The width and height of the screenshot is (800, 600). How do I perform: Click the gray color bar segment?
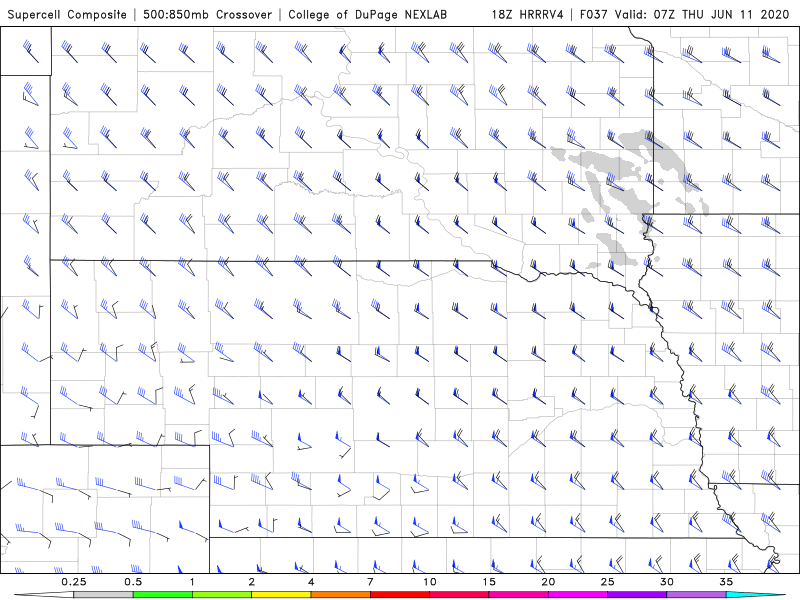(x=104, y=595)
